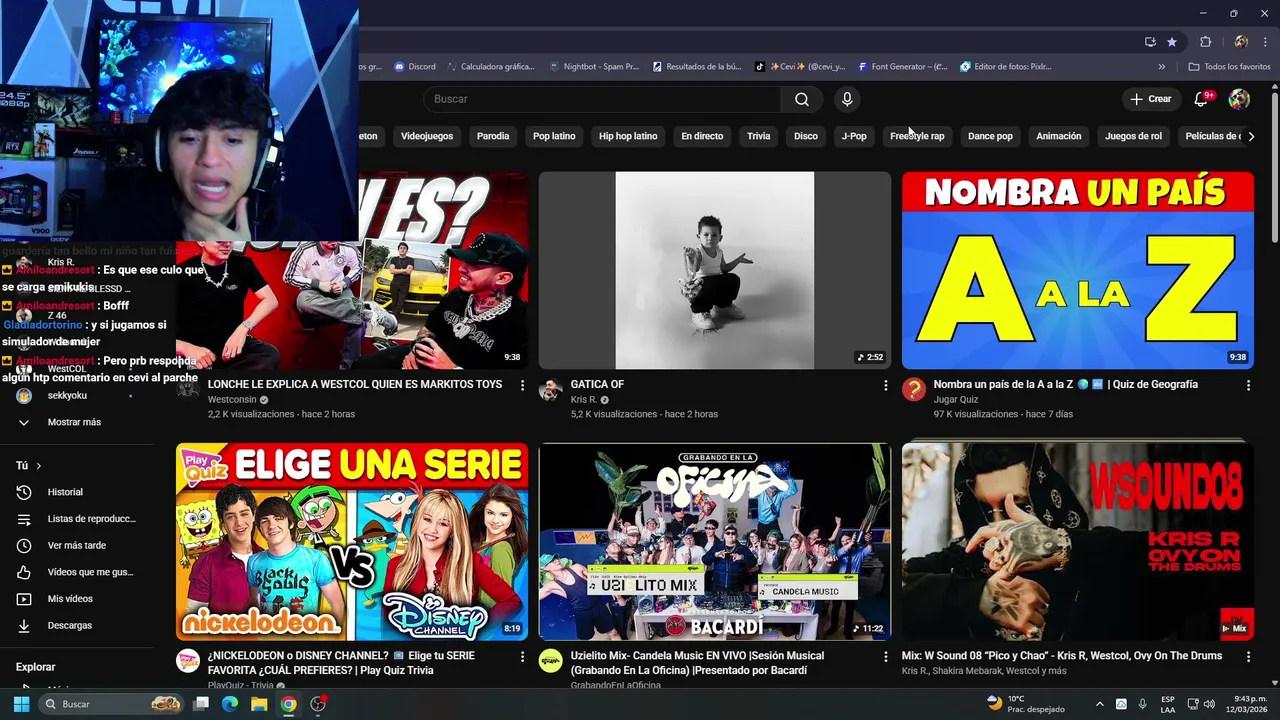Screen dimensions: 1280x720
Task: Click GrabandoEnLaOficina channel avatar
Action: click(550, 661)
